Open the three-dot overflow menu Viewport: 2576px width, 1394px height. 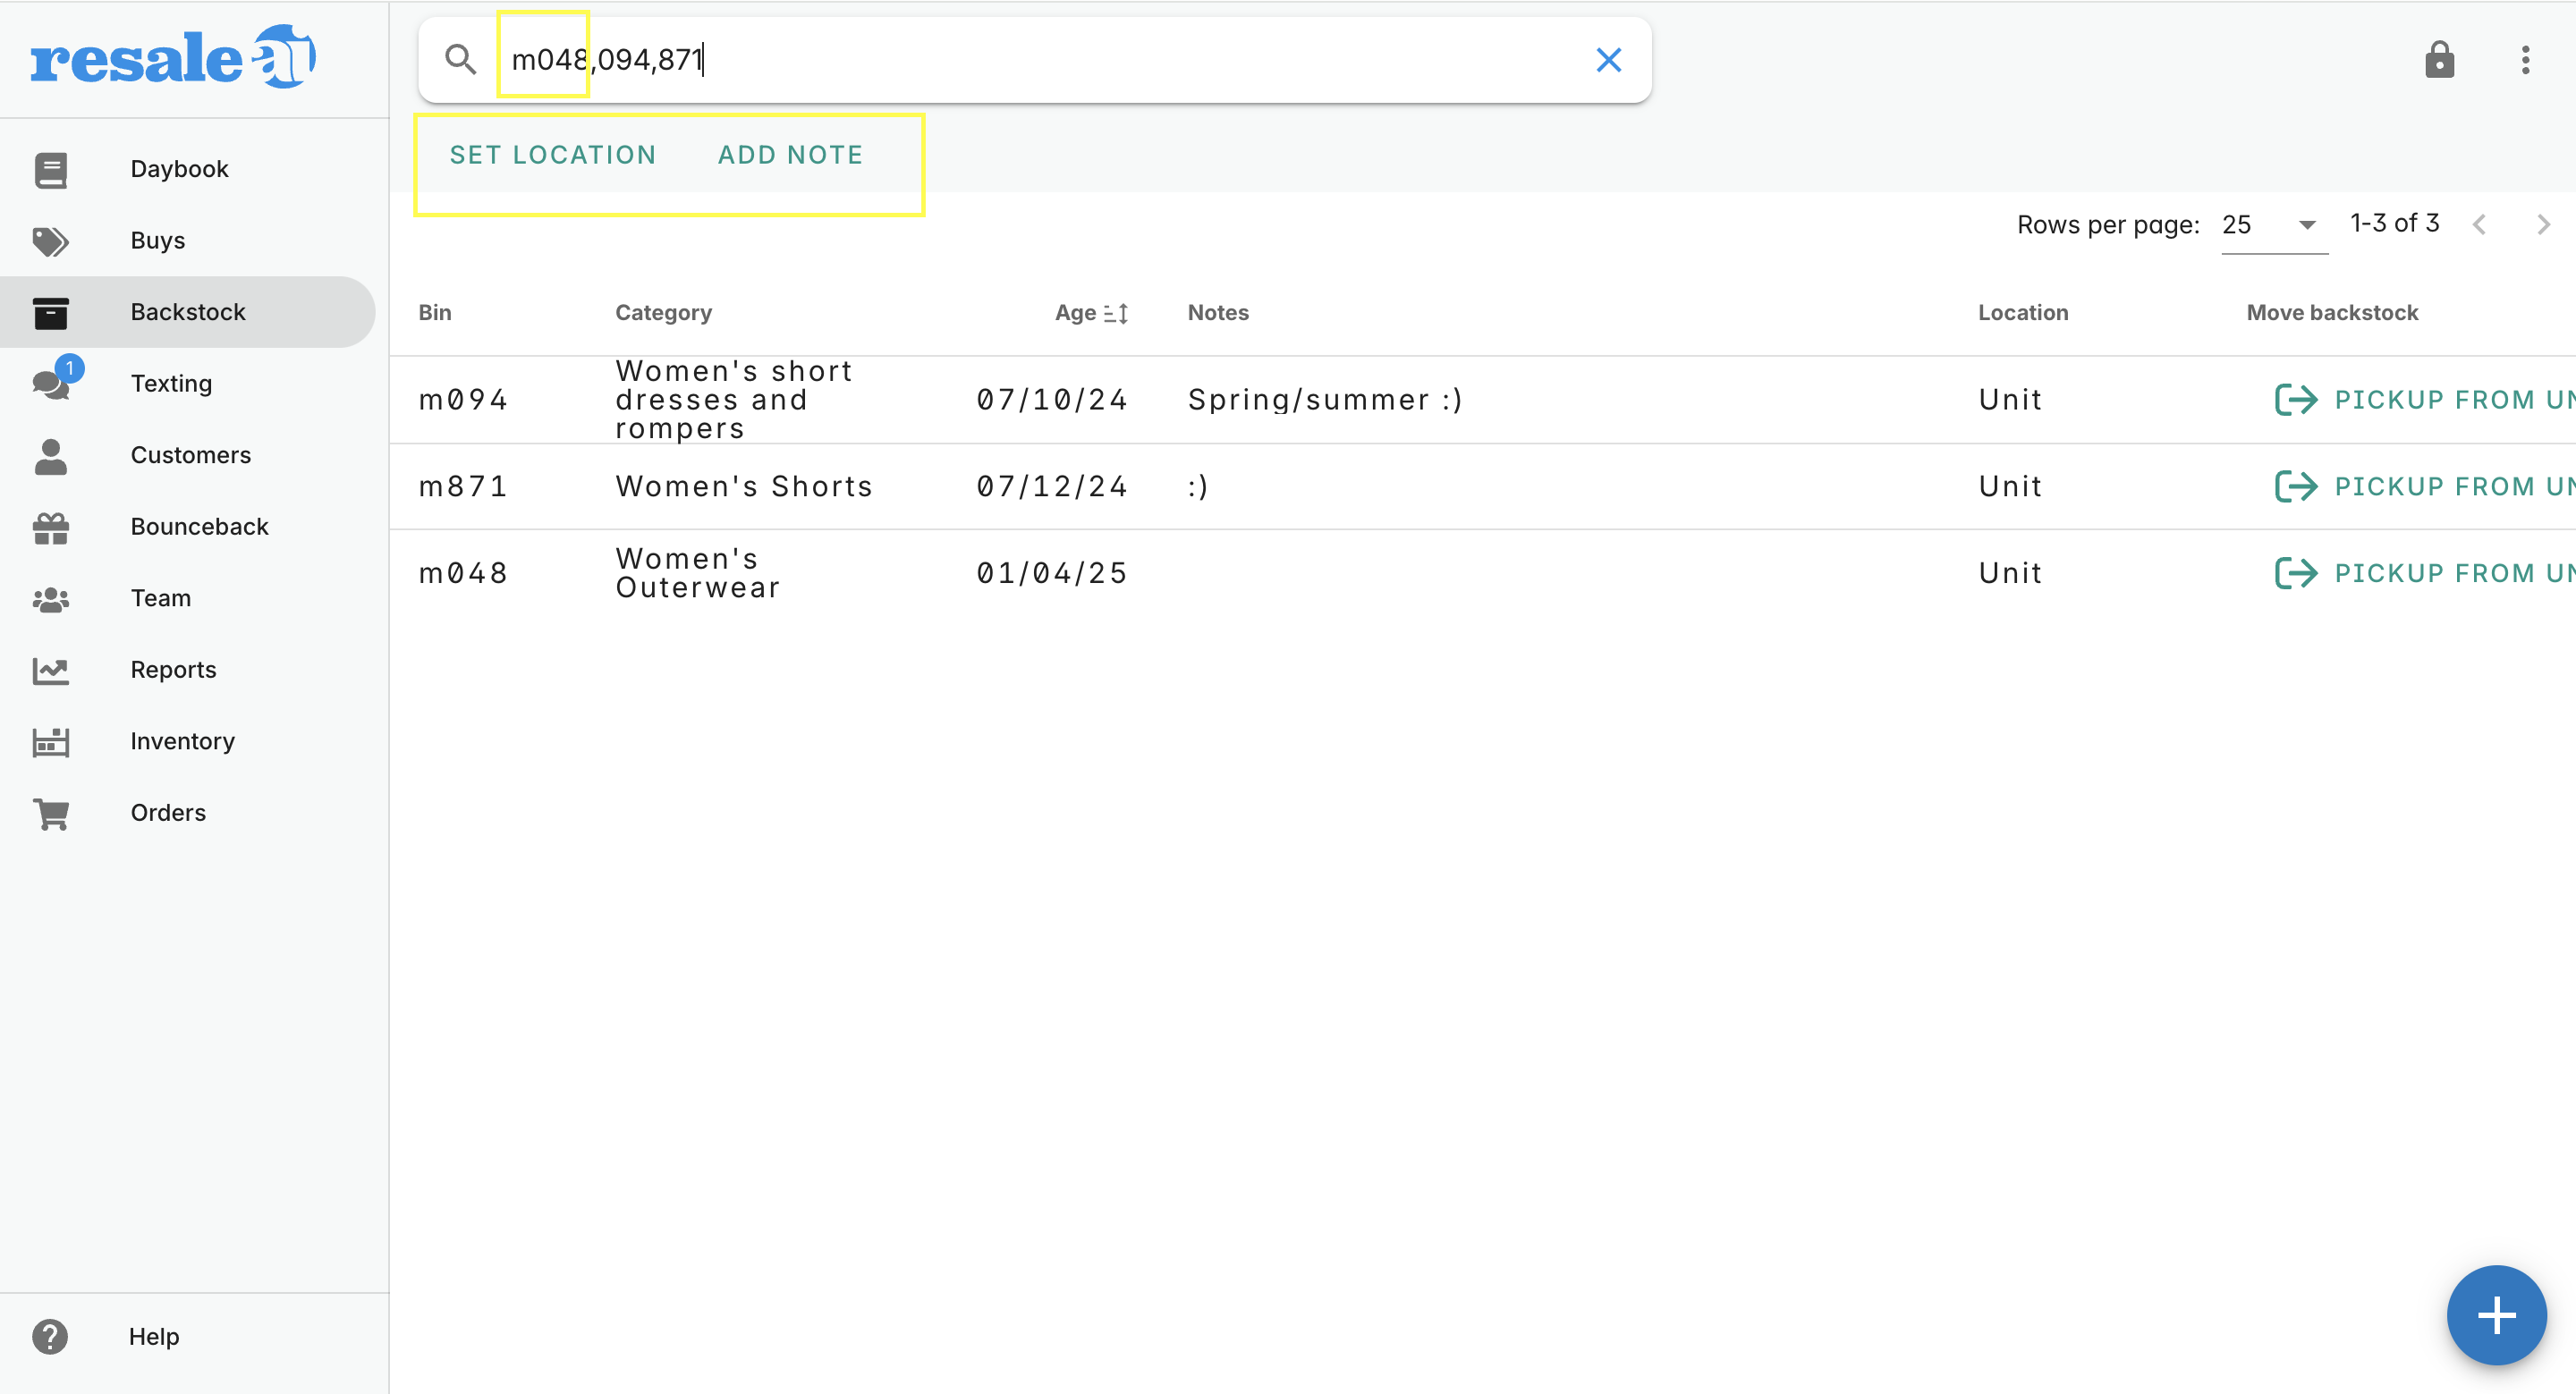[2525, 60]
